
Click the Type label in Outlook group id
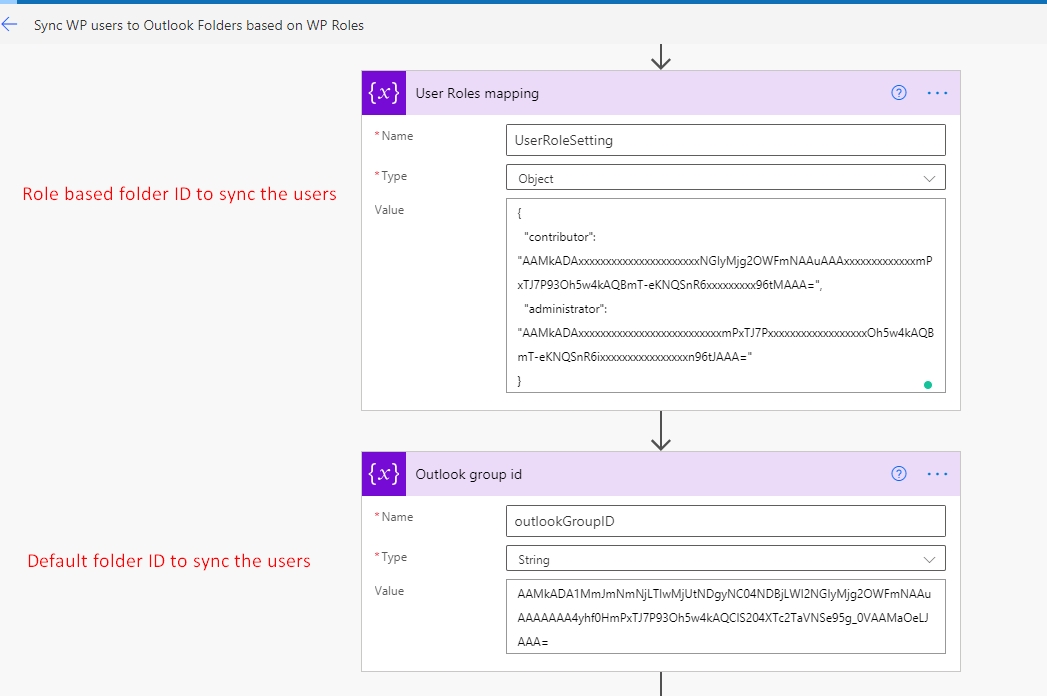click(x=394, y=557)
